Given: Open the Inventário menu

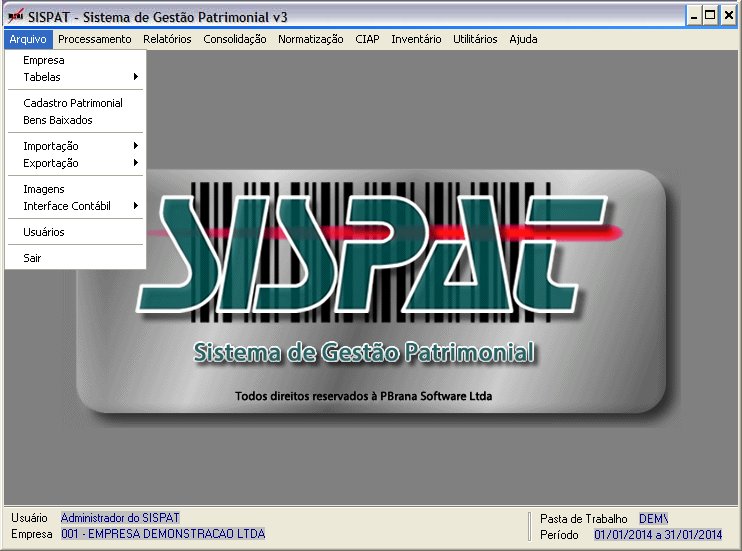Looking at the screenshot, I should click(416, 39).
